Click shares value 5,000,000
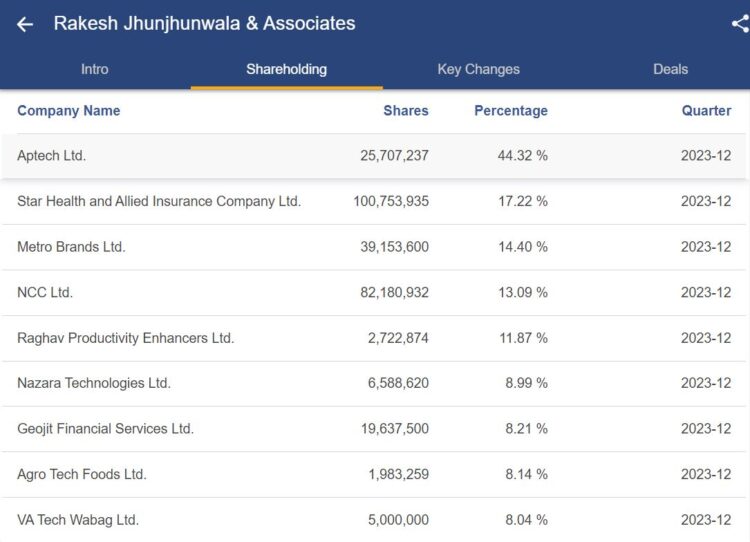 (398, 520)
